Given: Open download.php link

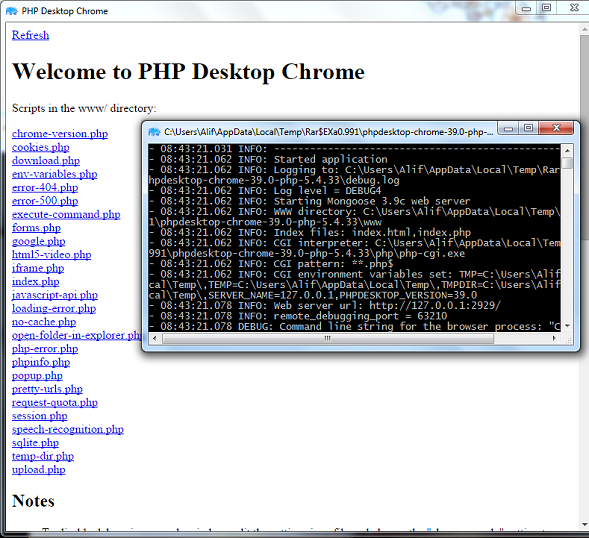Looking at the screenshot, I should [x=46, y=161].
